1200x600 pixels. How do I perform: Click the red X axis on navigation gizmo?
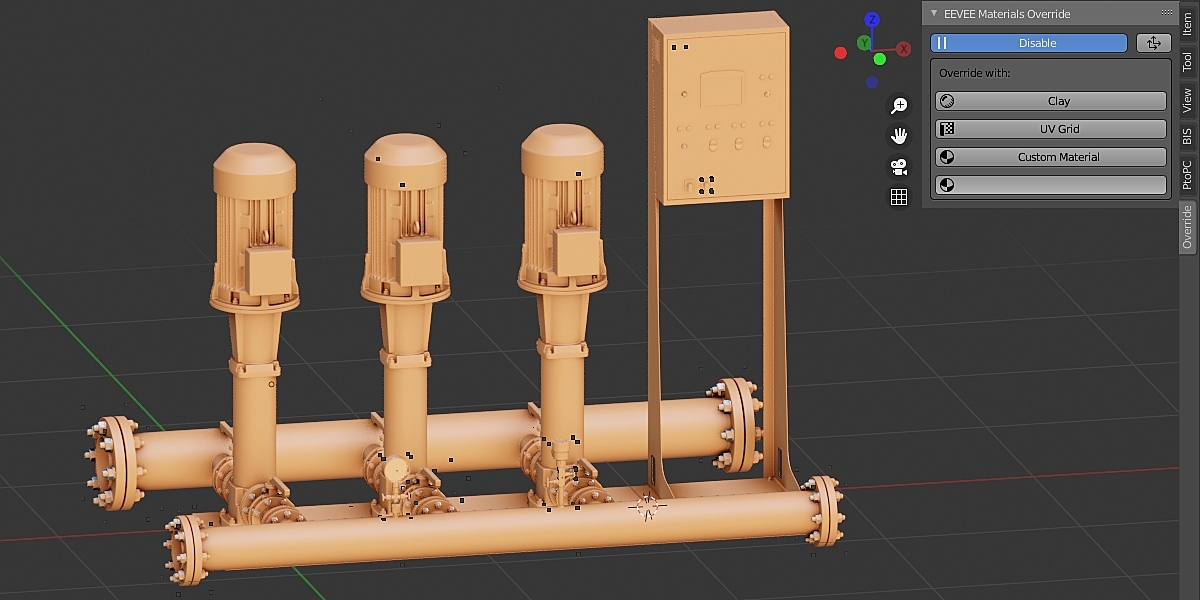[x=904, y=46]
